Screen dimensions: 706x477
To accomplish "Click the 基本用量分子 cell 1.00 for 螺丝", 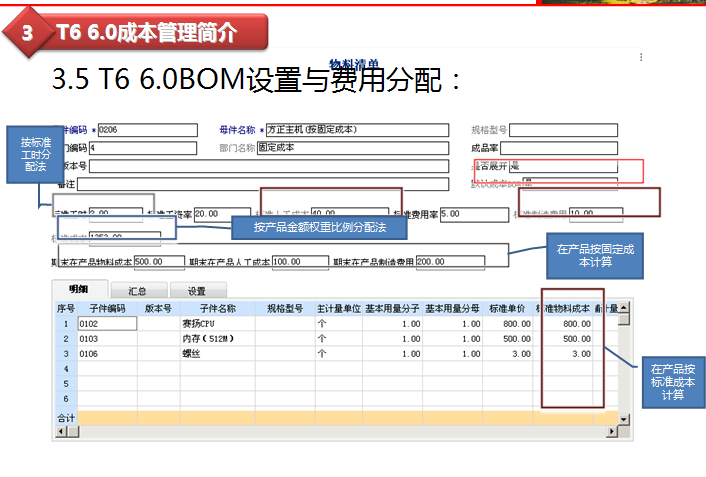I will (392, 354).
